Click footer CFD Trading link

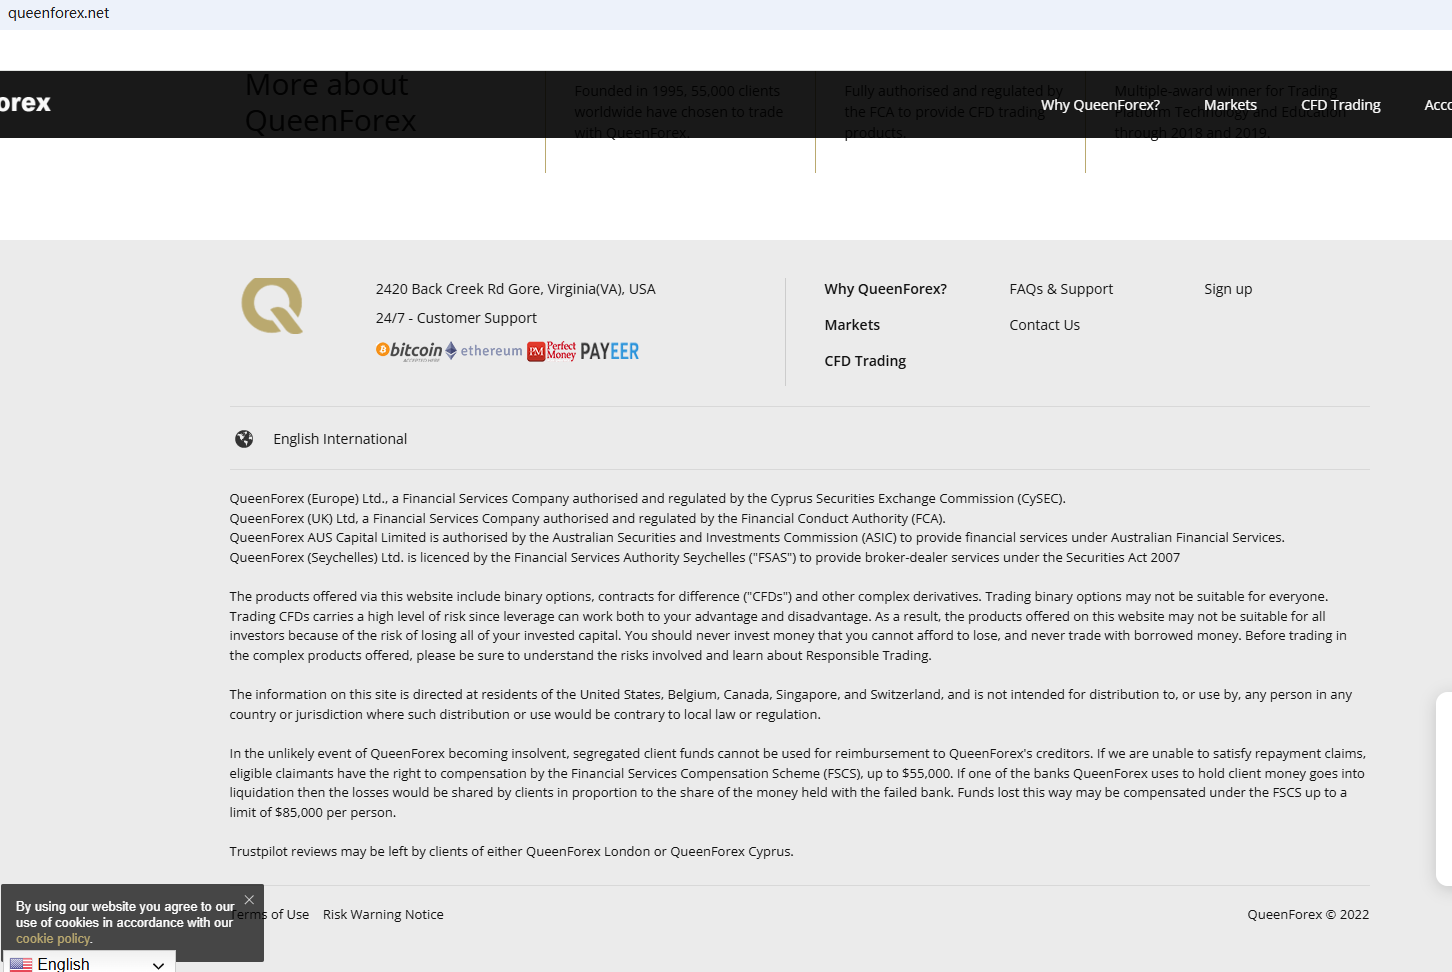865,361
